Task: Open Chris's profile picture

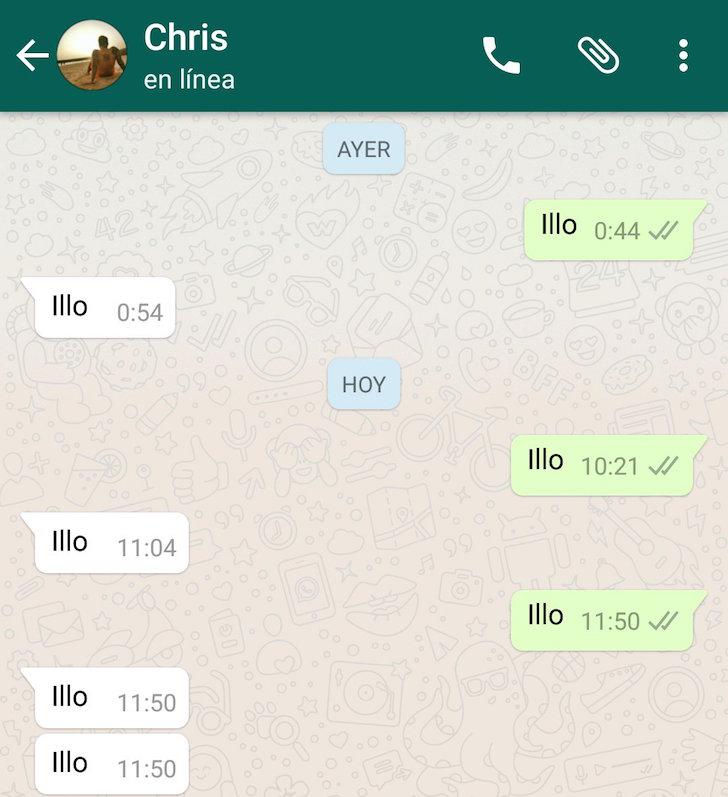Action: coord(92,55)
